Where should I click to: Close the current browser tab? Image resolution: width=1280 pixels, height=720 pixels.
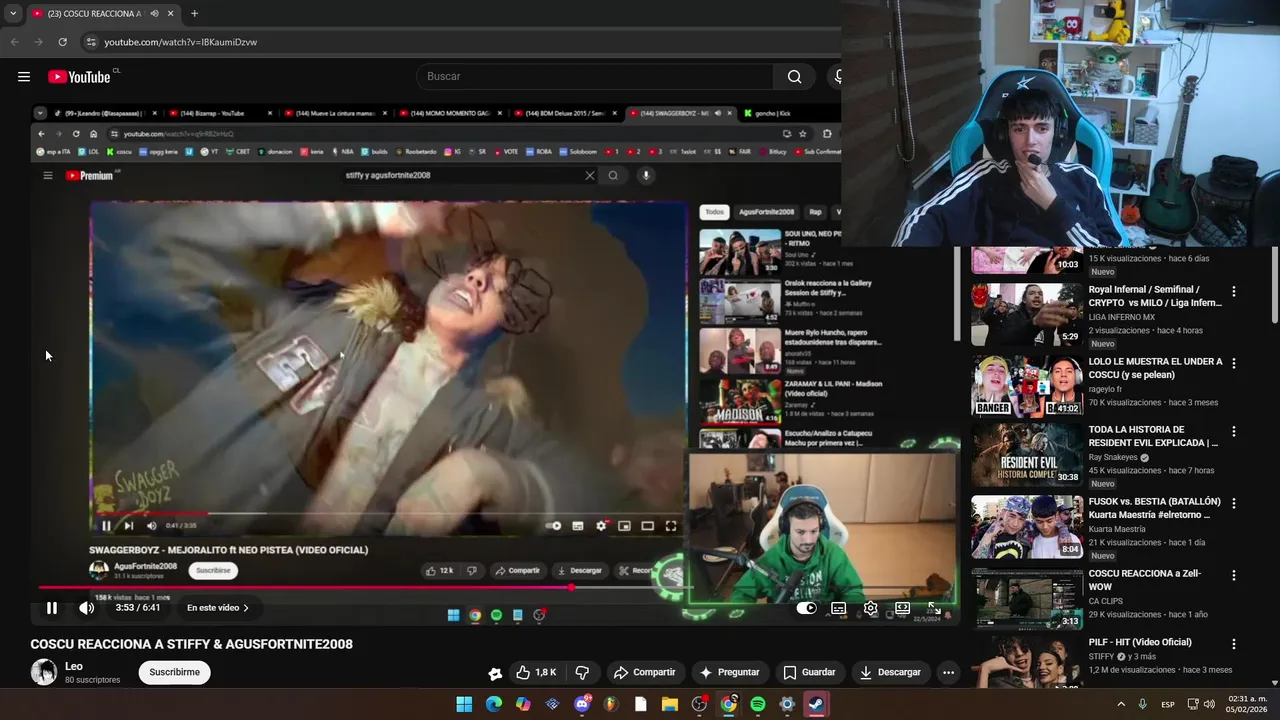click(171, 14)
